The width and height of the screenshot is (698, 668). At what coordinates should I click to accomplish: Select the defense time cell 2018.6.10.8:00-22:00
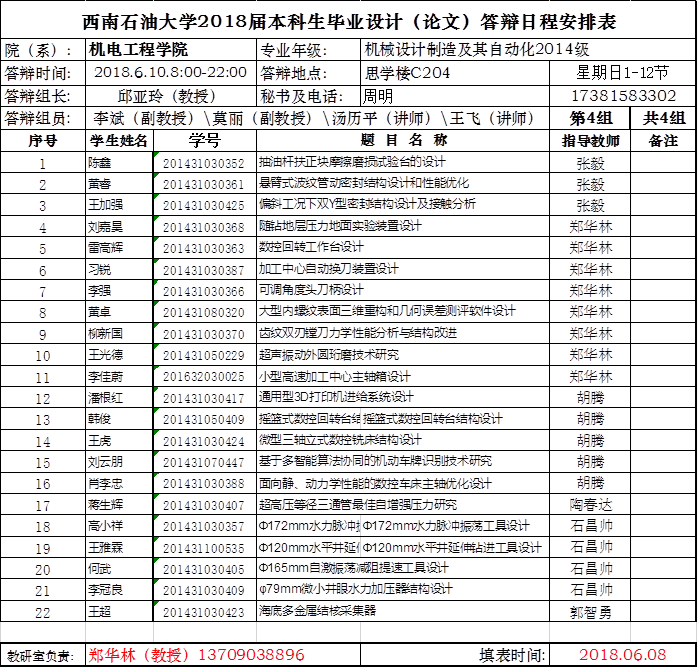(170, 73)
